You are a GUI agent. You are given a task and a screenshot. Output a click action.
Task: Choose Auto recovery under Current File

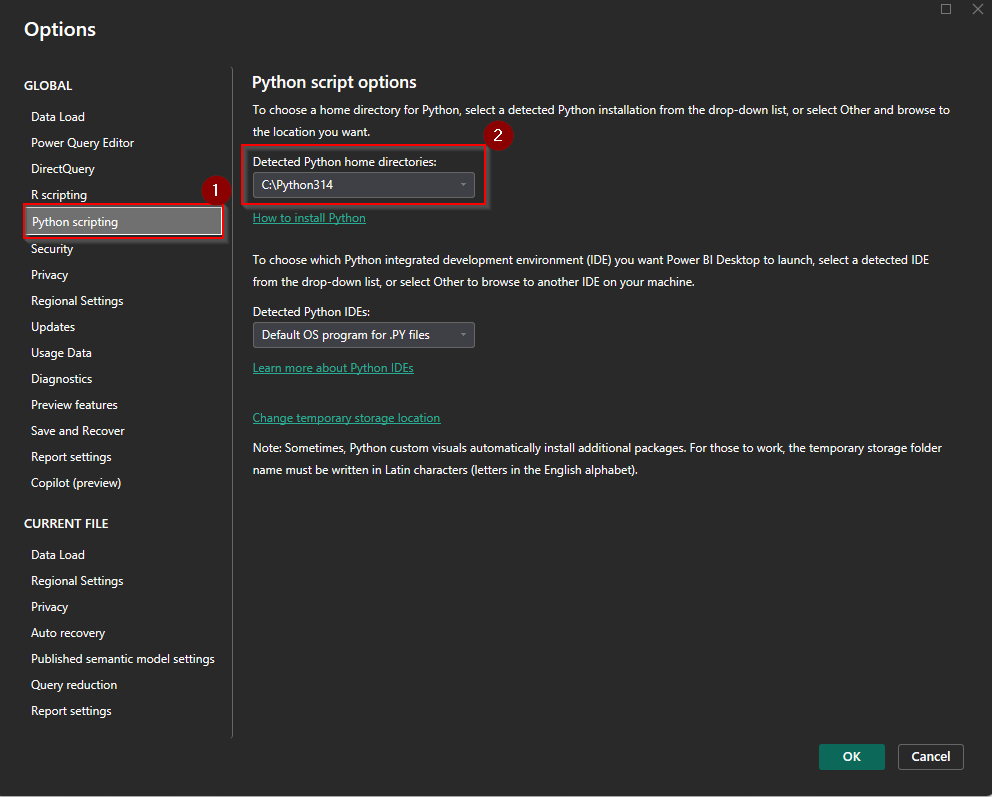(68, 633)
